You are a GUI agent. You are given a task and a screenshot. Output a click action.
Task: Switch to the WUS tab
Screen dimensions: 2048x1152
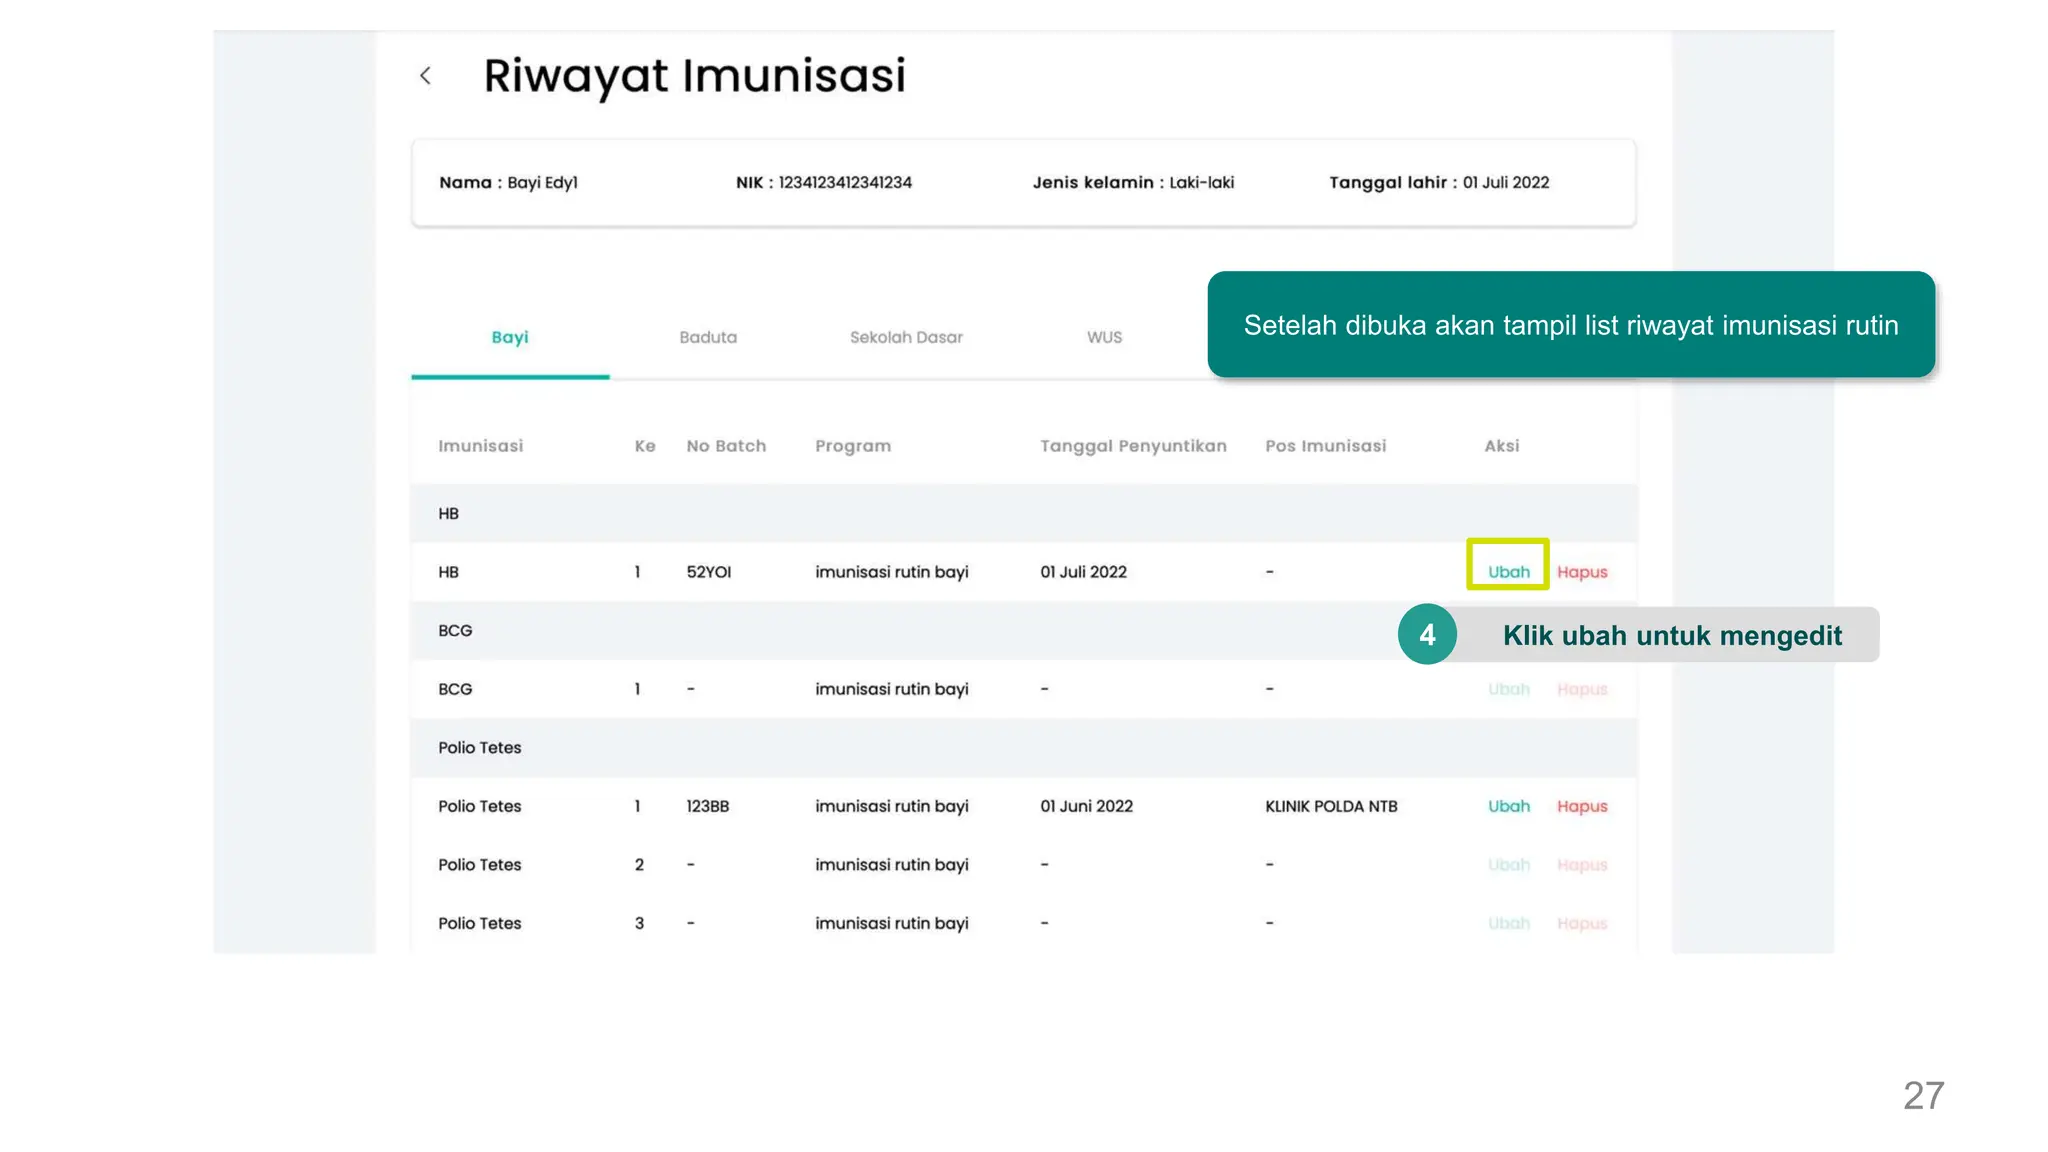click(1104, 338)
